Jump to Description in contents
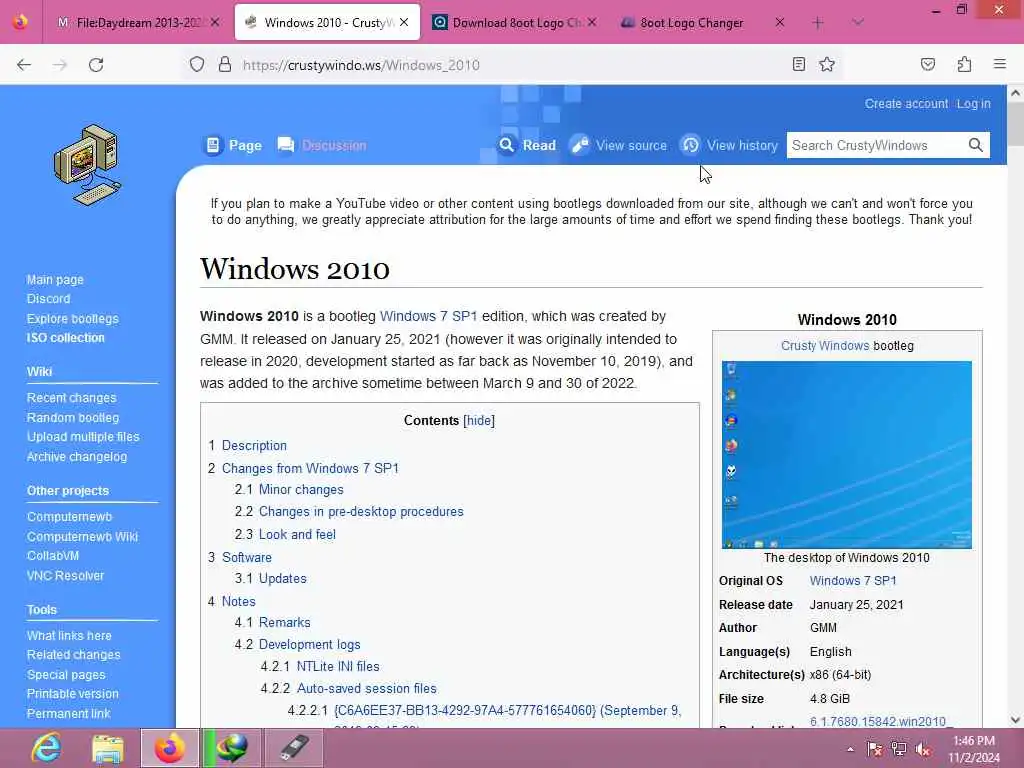Viewport: 1024px width, 768px height. point(254,445)
